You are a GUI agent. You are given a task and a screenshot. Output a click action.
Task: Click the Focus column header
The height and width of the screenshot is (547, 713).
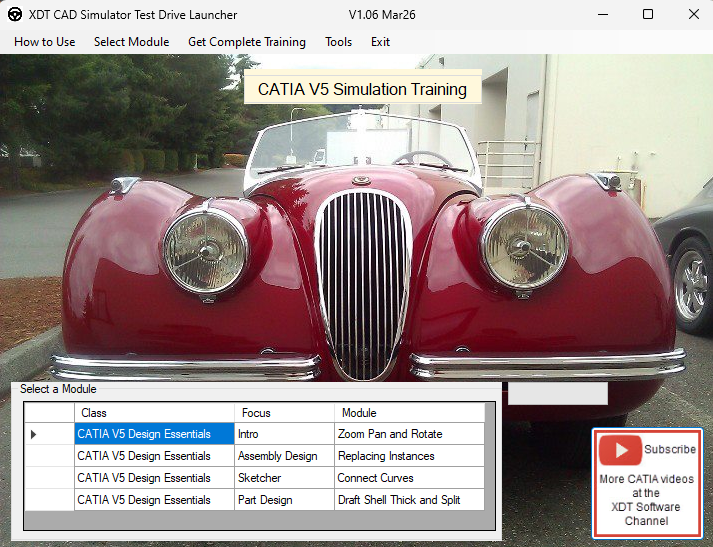(284, 413)
